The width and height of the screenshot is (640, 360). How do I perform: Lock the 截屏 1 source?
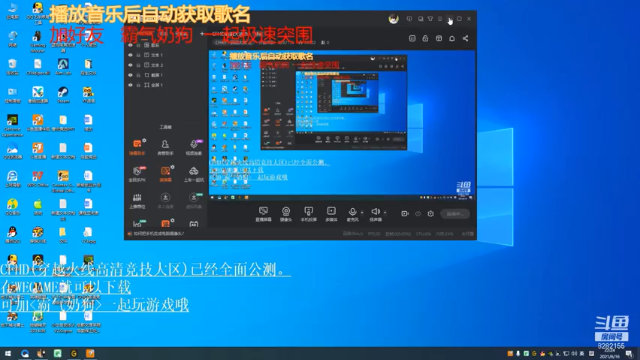tap(138, 75)
